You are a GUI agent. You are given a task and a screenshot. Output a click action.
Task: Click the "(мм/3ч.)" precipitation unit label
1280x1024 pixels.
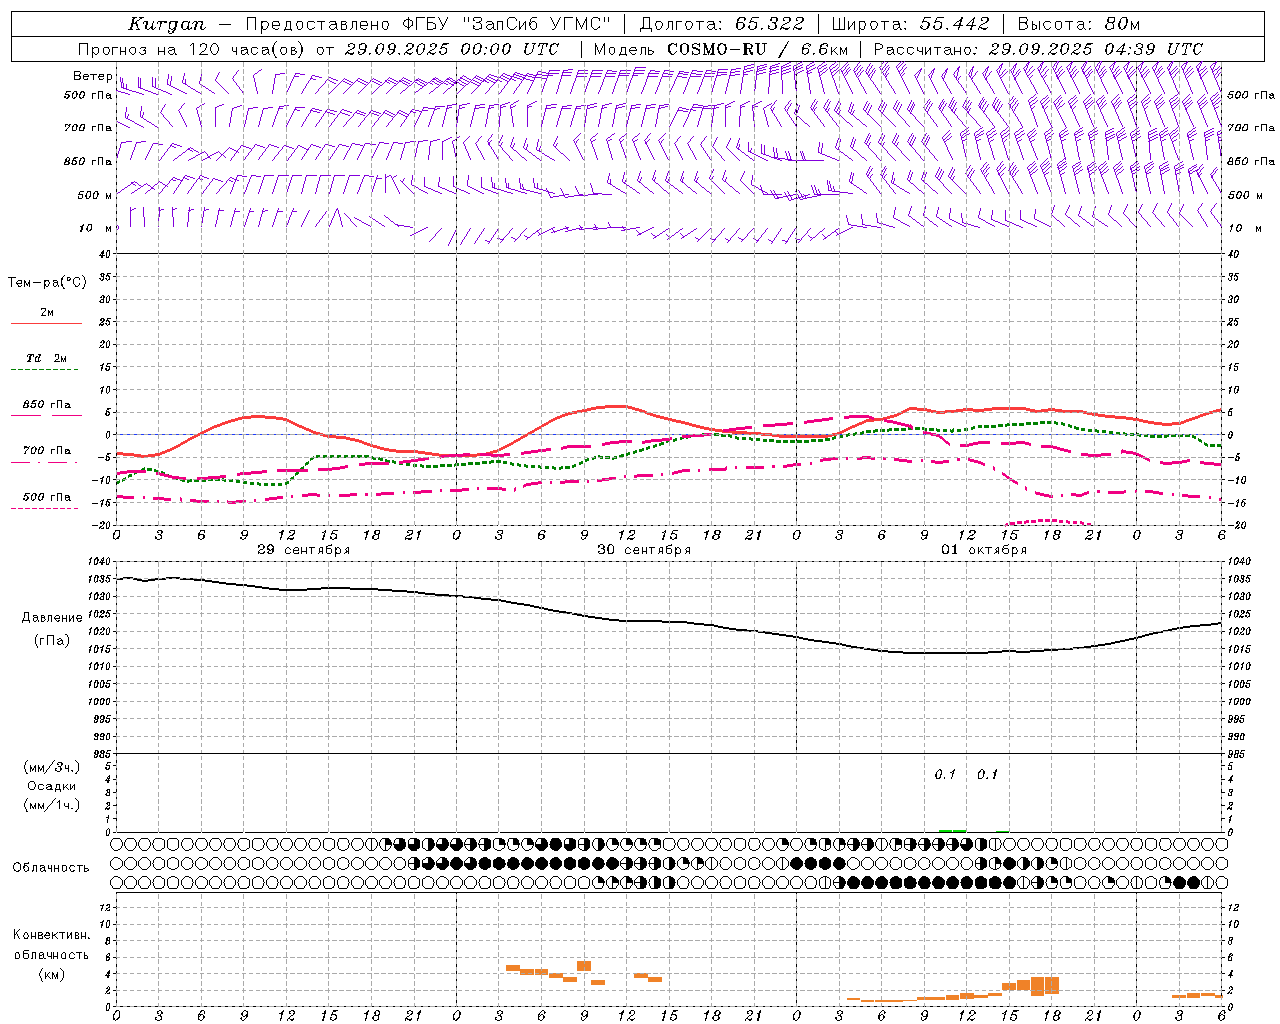52,768
